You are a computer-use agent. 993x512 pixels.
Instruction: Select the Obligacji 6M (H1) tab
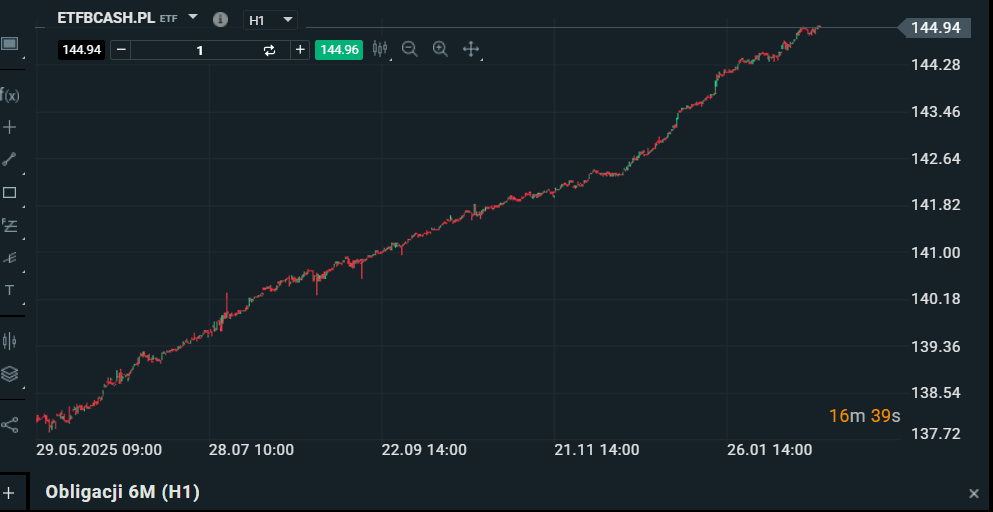(122, 492)
